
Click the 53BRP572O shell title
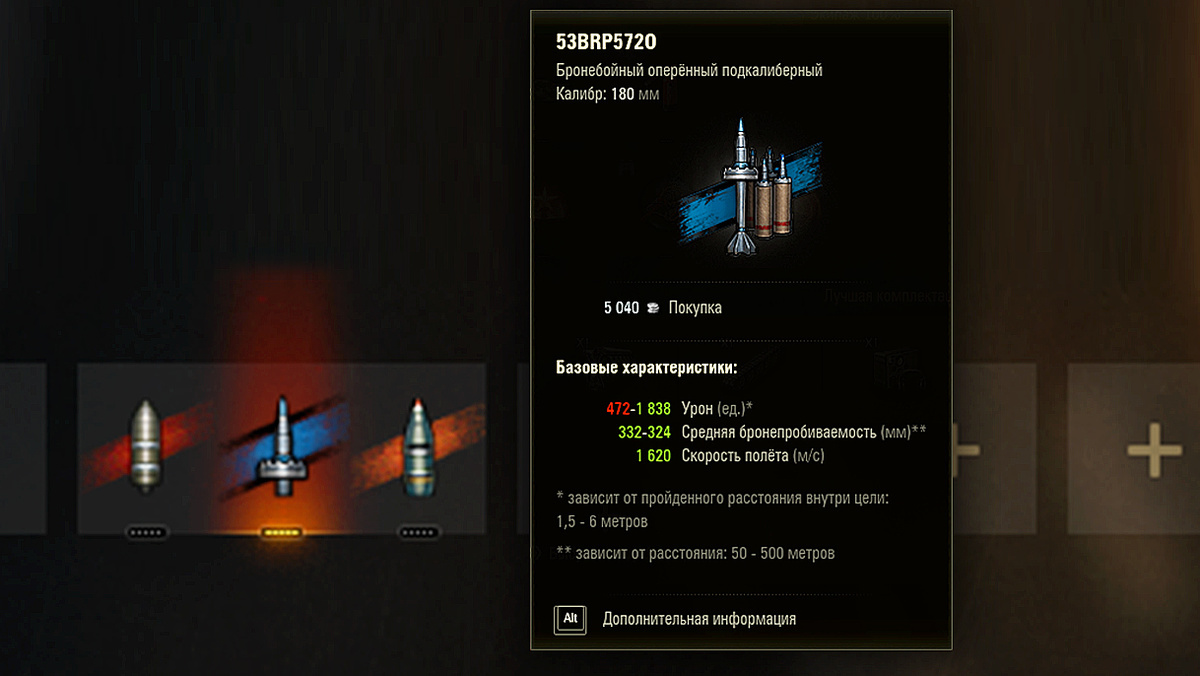coord(606,43)
